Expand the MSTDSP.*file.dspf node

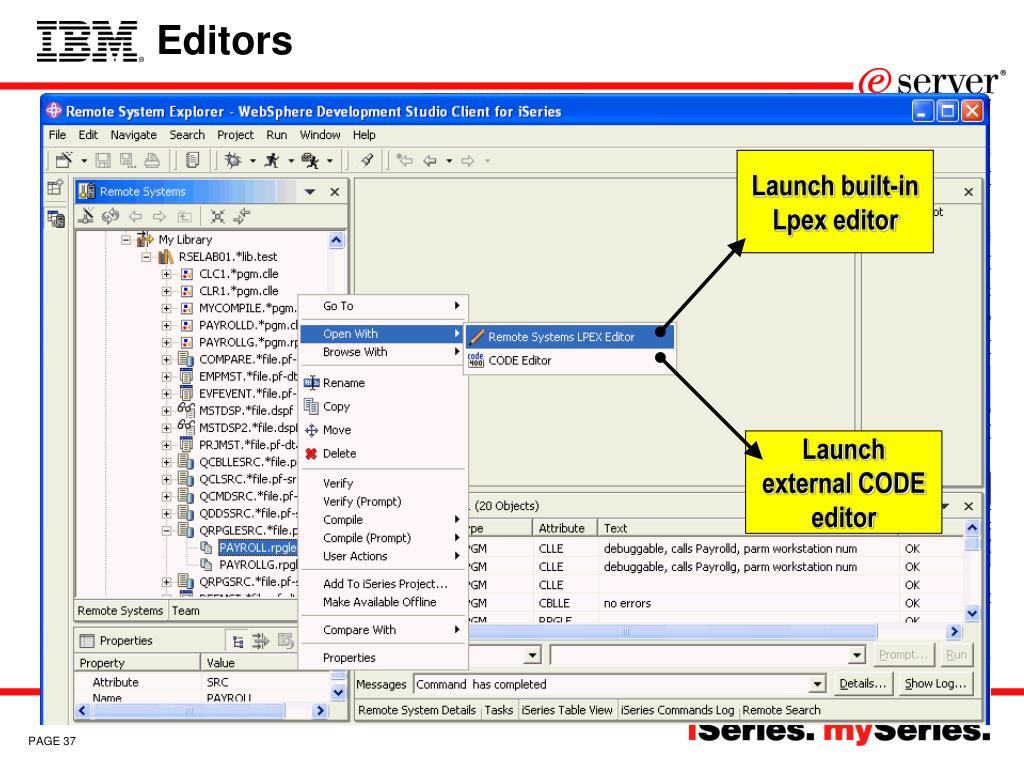167,411
